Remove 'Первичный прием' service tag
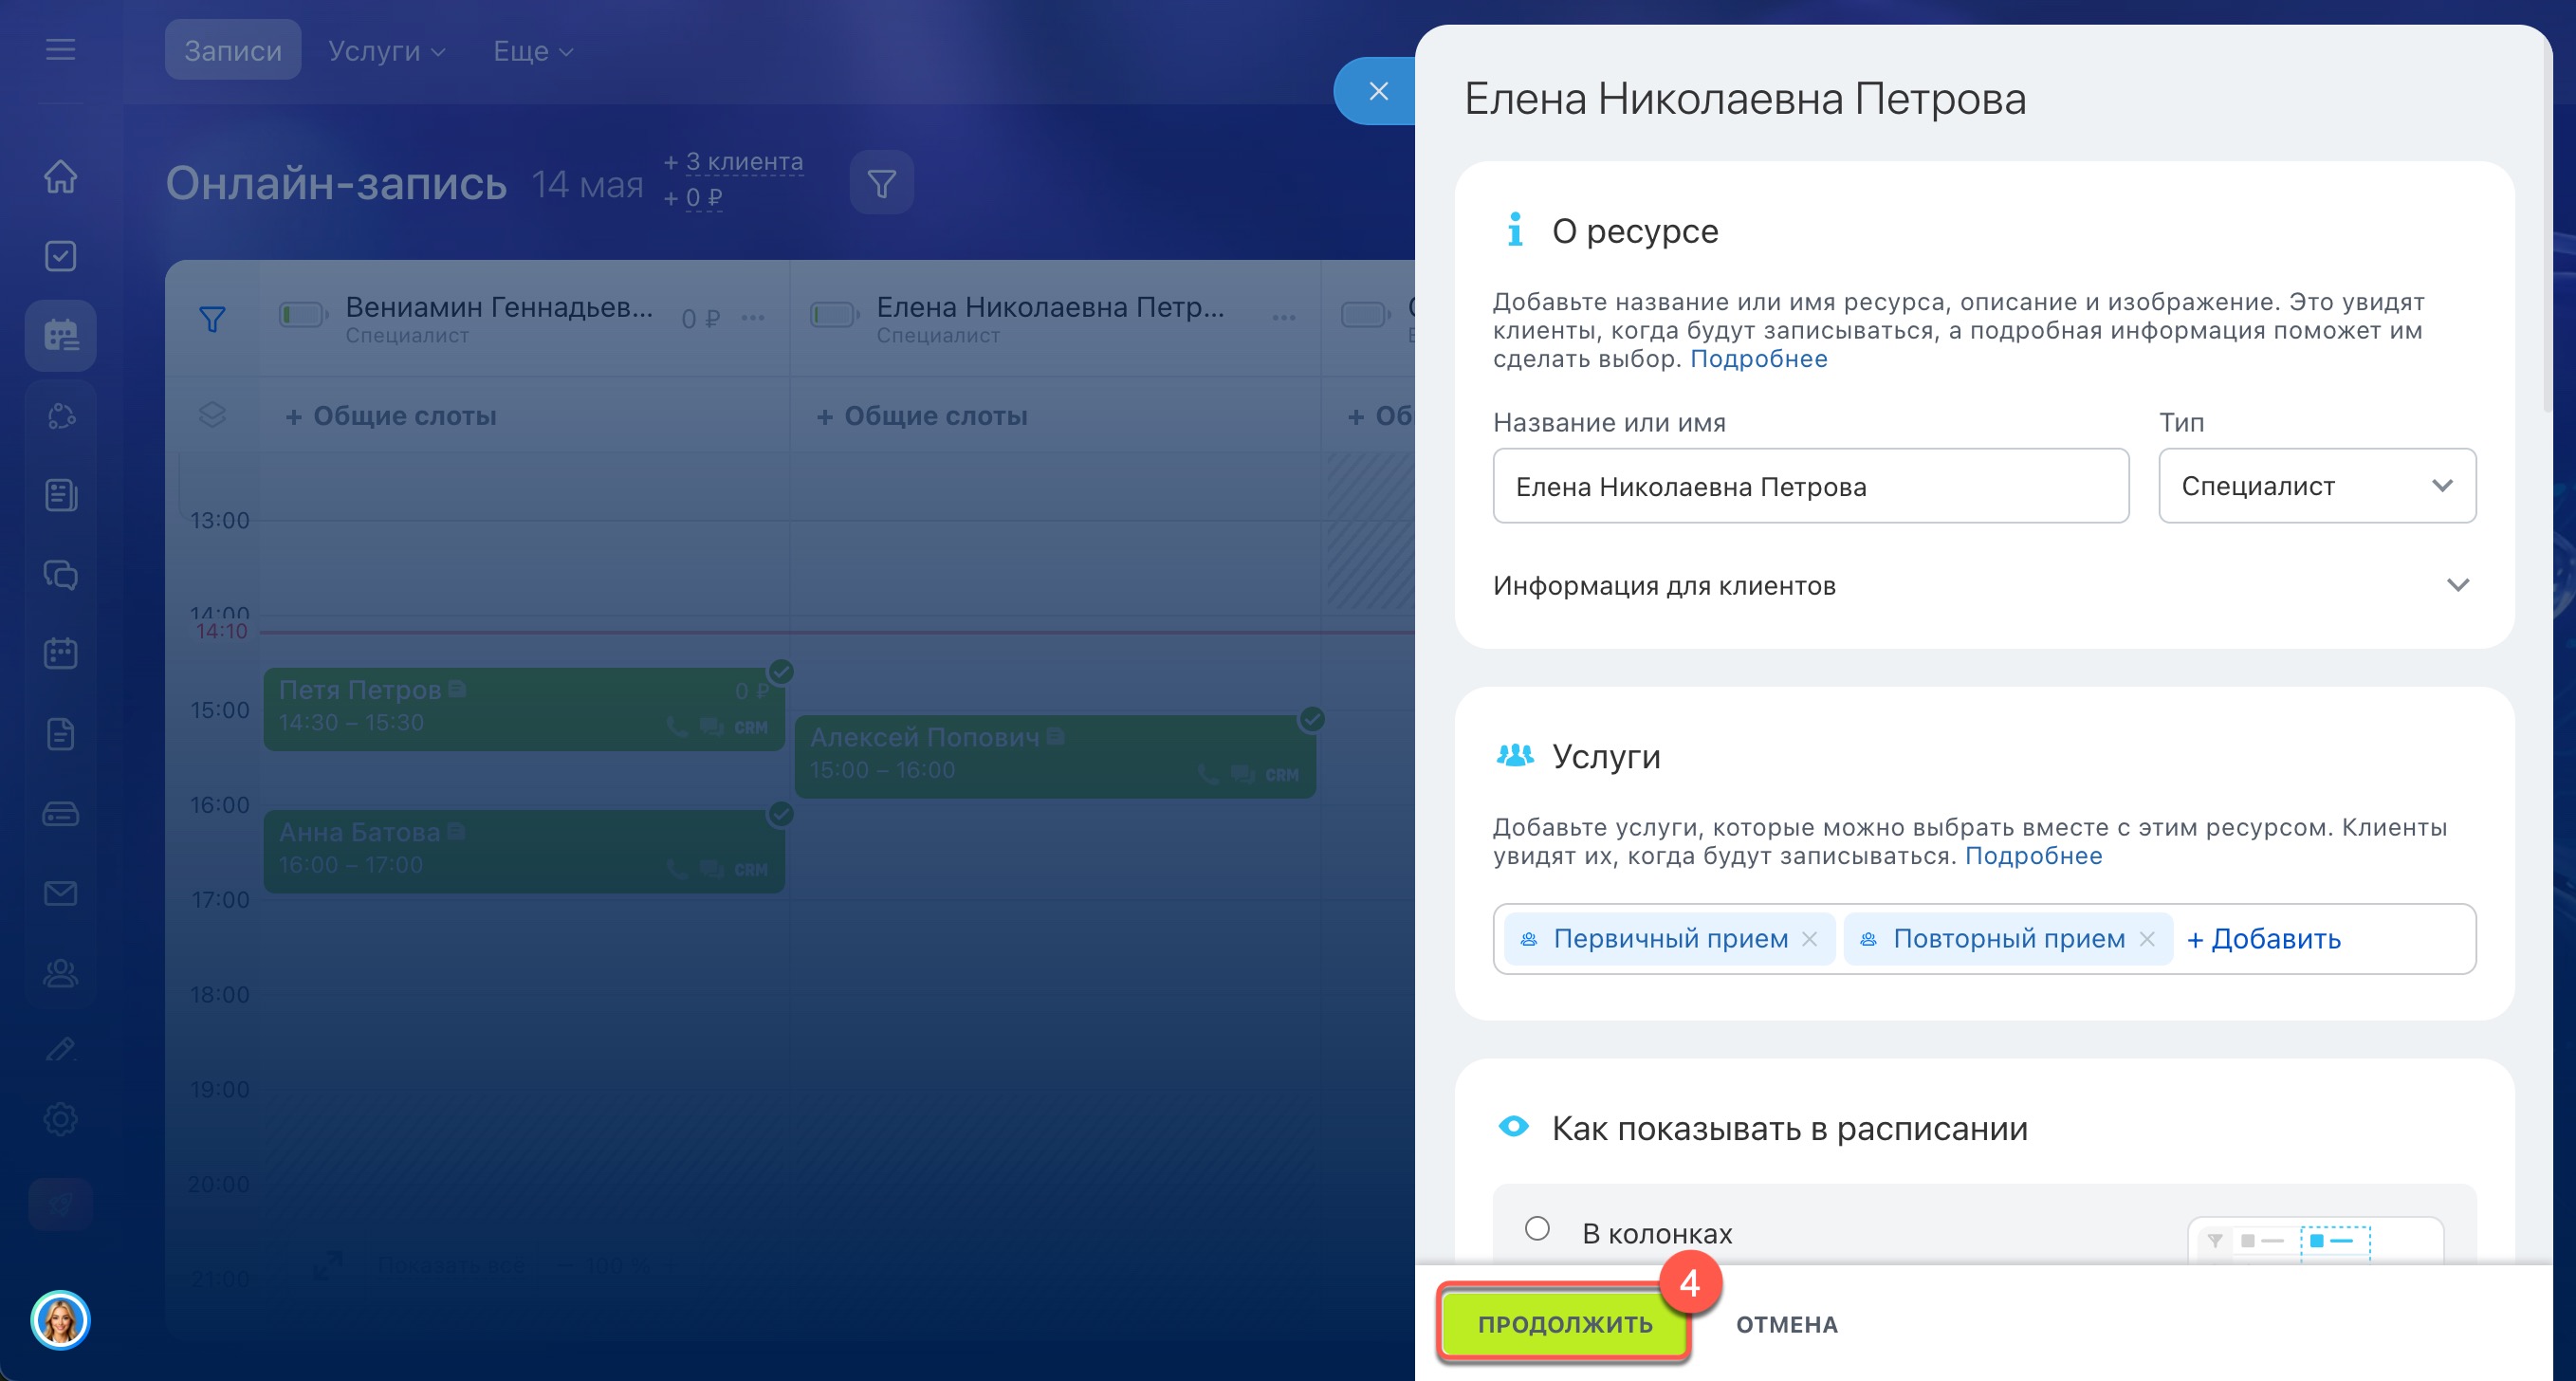Screen dimensions: 2576x1381 [1809, 938]
